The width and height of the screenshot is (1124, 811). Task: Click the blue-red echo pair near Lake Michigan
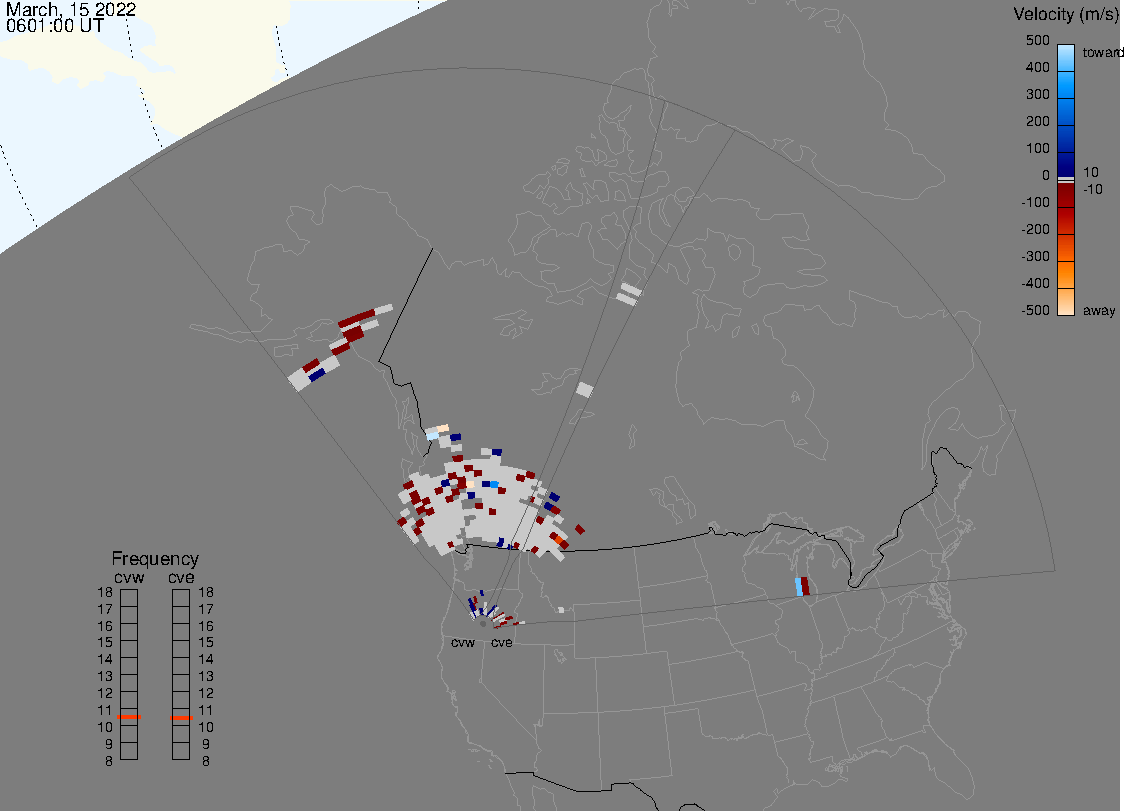[x=802, y=587]
